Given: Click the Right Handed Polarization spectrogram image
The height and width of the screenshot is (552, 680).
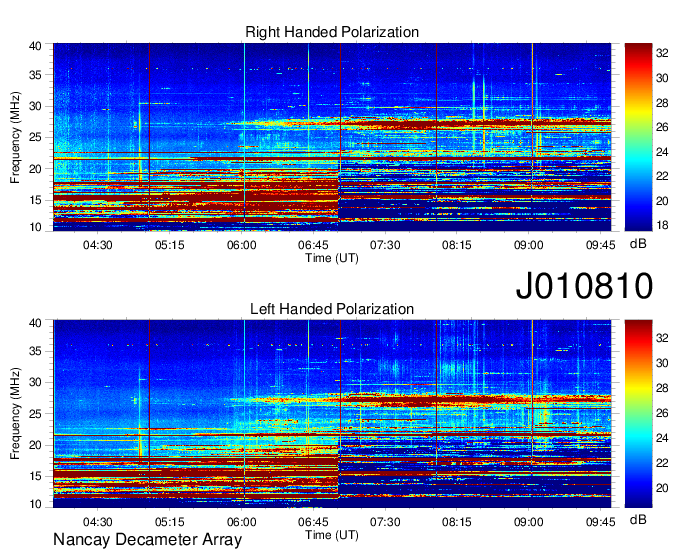Looking at the screenshot, I should [x=332, y=137].
